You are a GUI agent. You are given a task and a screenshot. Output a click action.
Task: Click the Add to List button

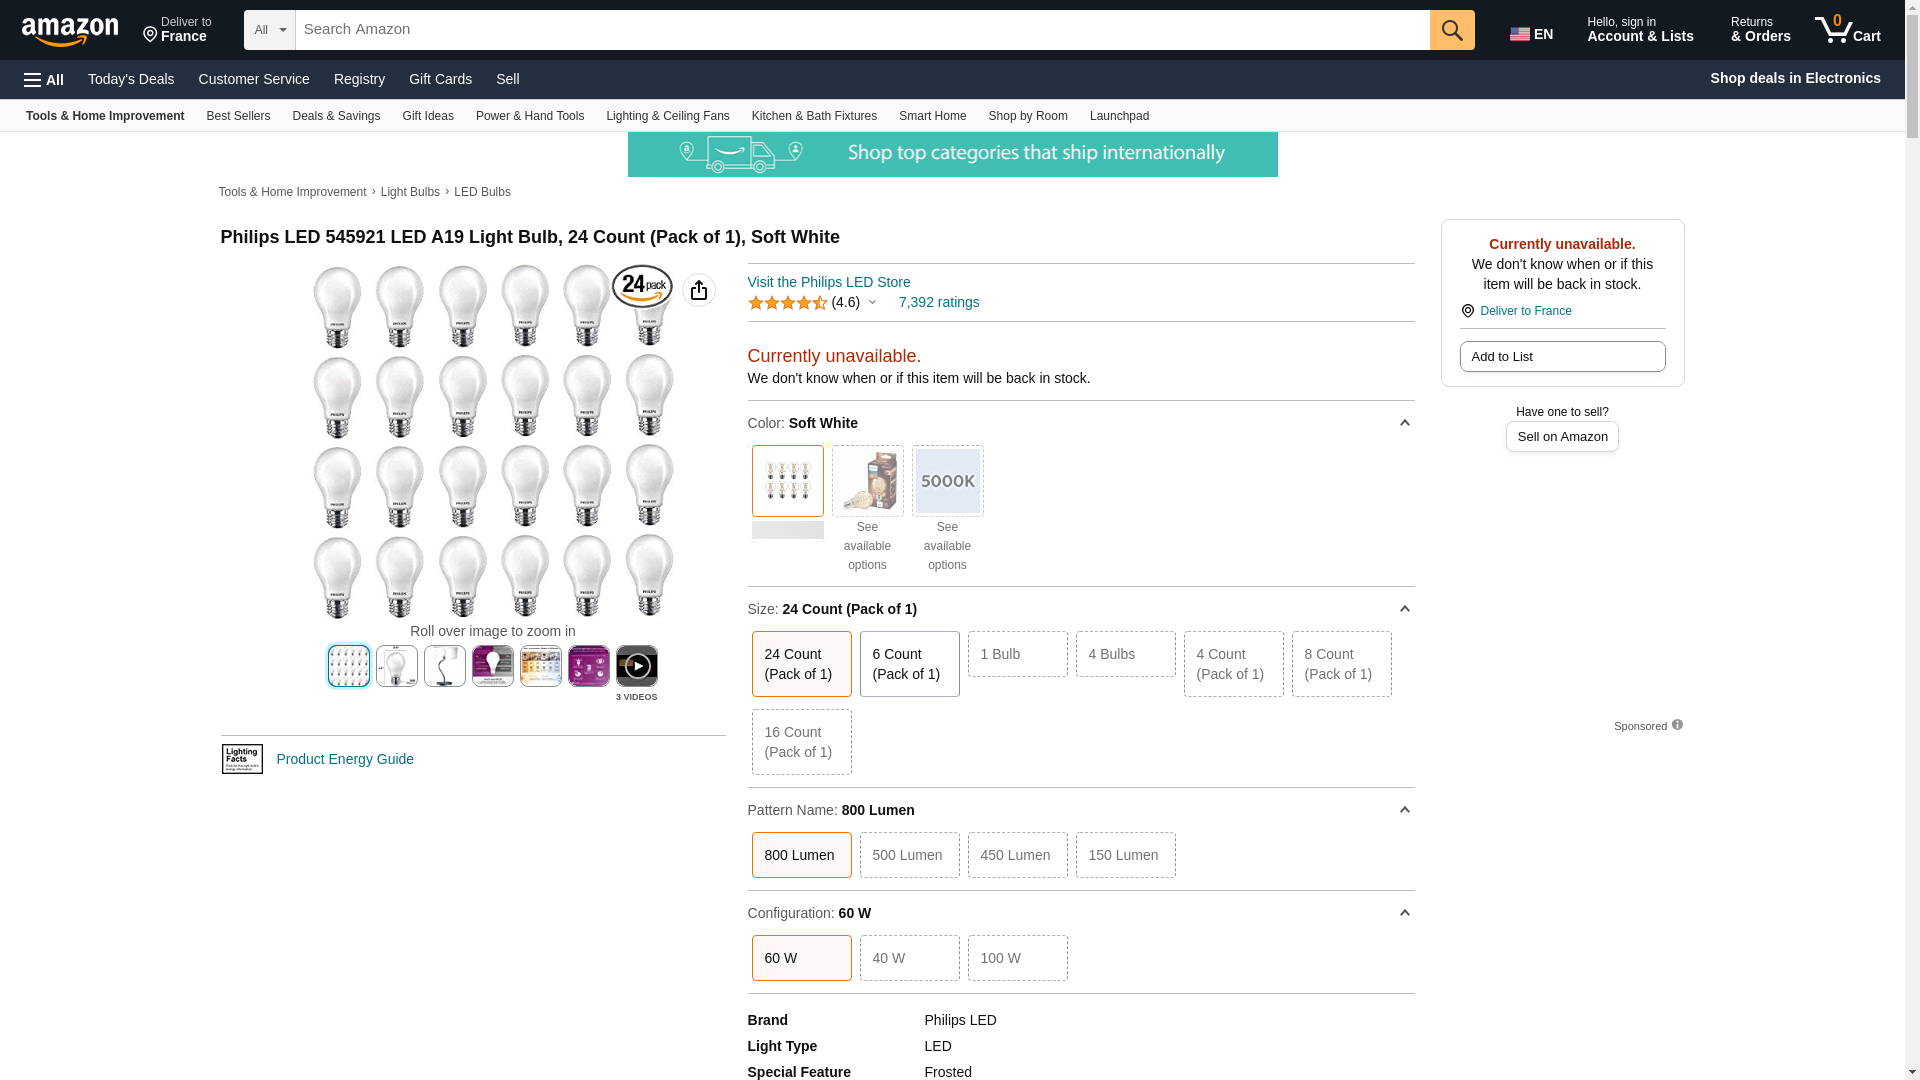pos(1561,357)
